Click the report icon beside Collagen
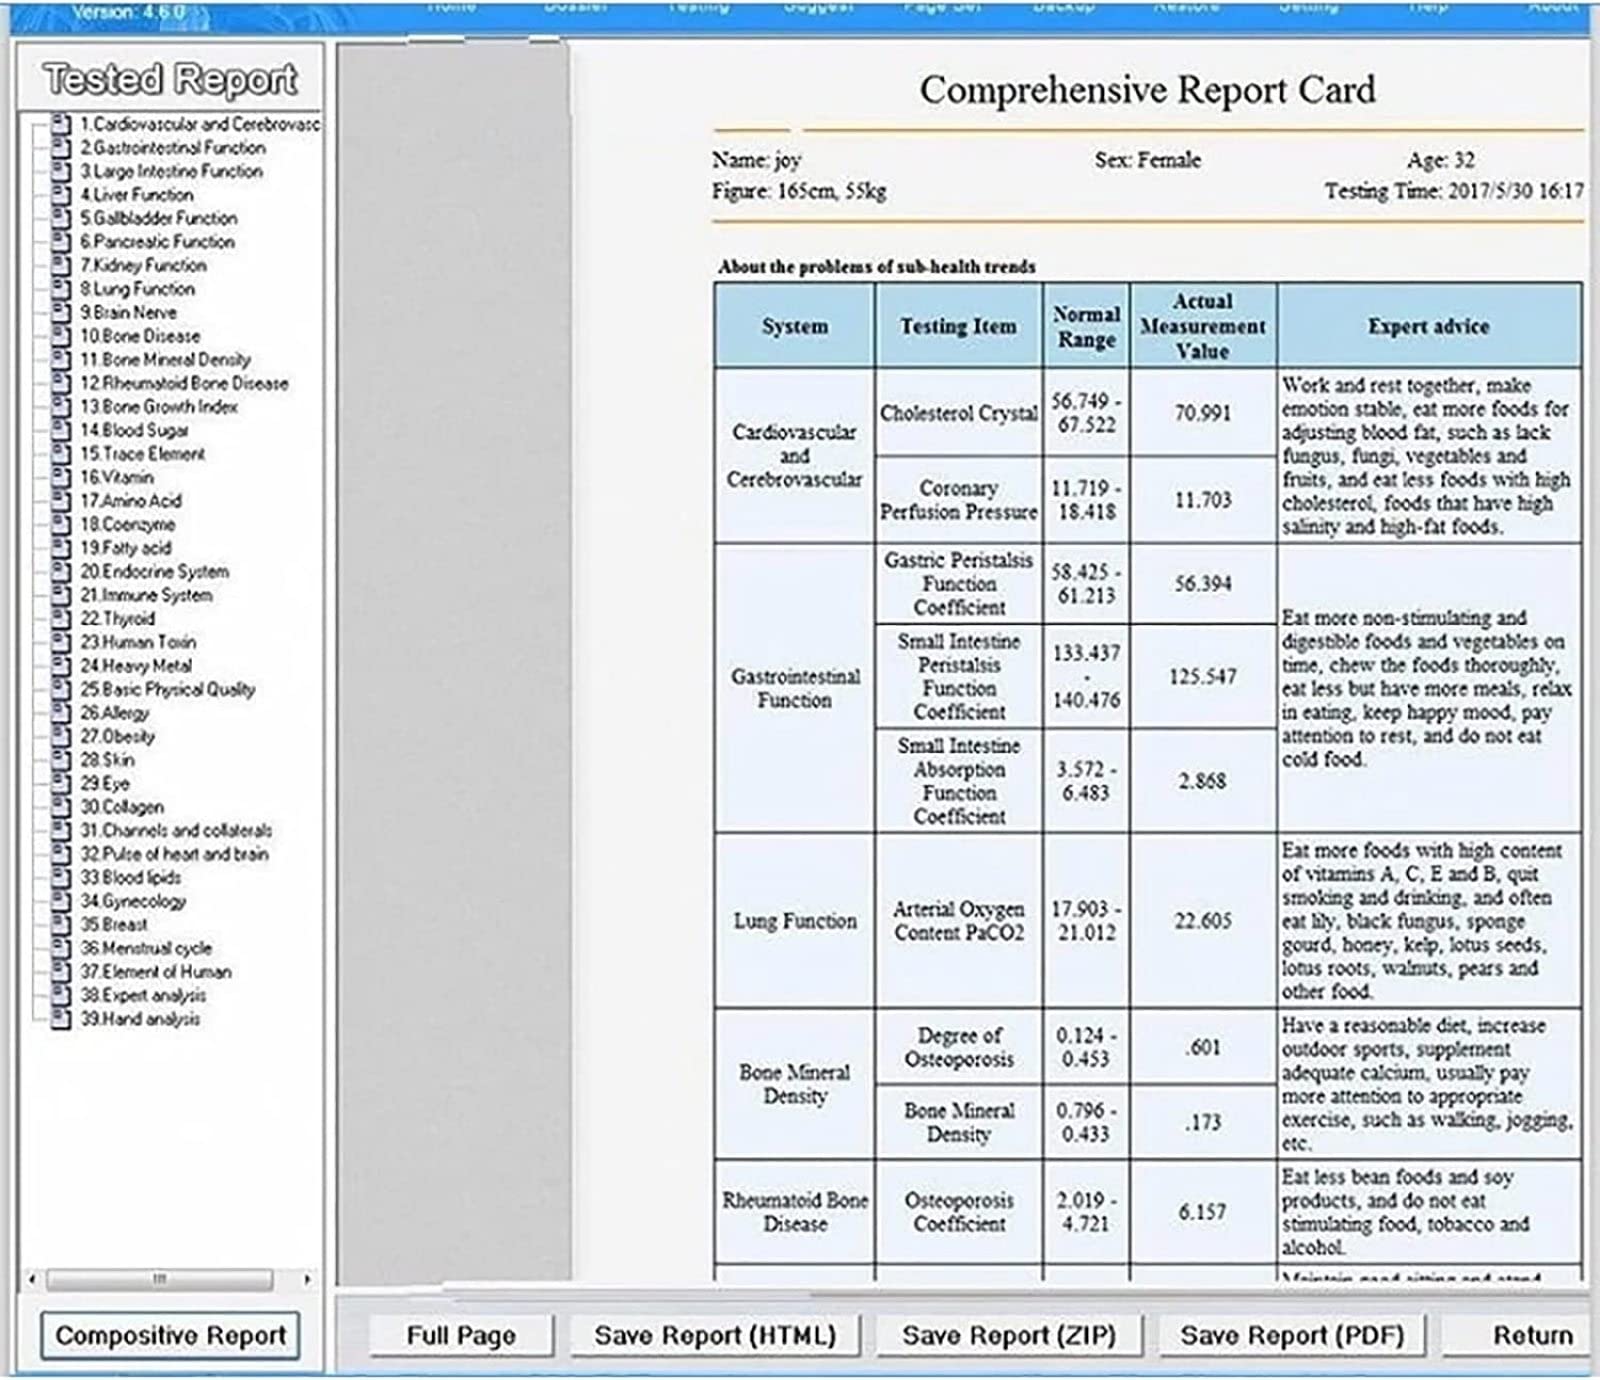This screenshot has height=1380, width=1600. point(62,807)
